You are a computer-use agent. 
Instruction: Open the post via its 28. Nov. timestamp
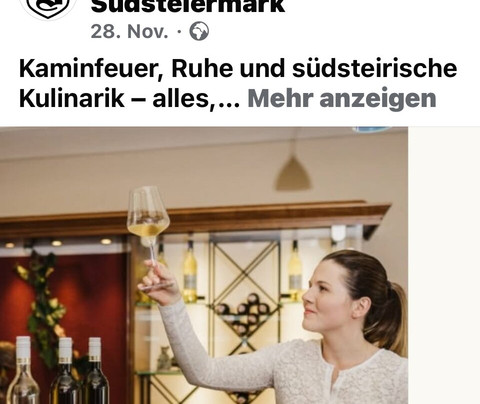click(129, 32)
